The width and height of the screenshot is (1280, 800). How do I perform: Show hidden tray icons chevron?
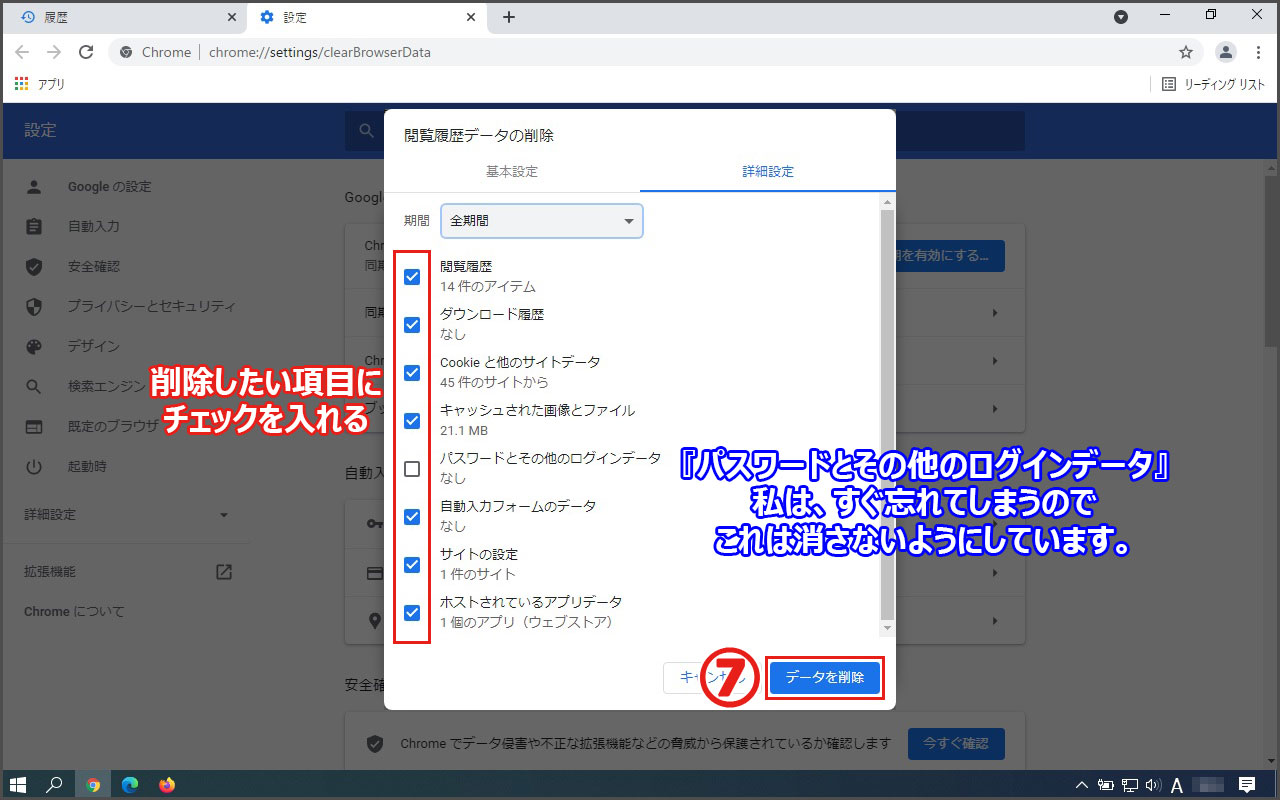1082,785
